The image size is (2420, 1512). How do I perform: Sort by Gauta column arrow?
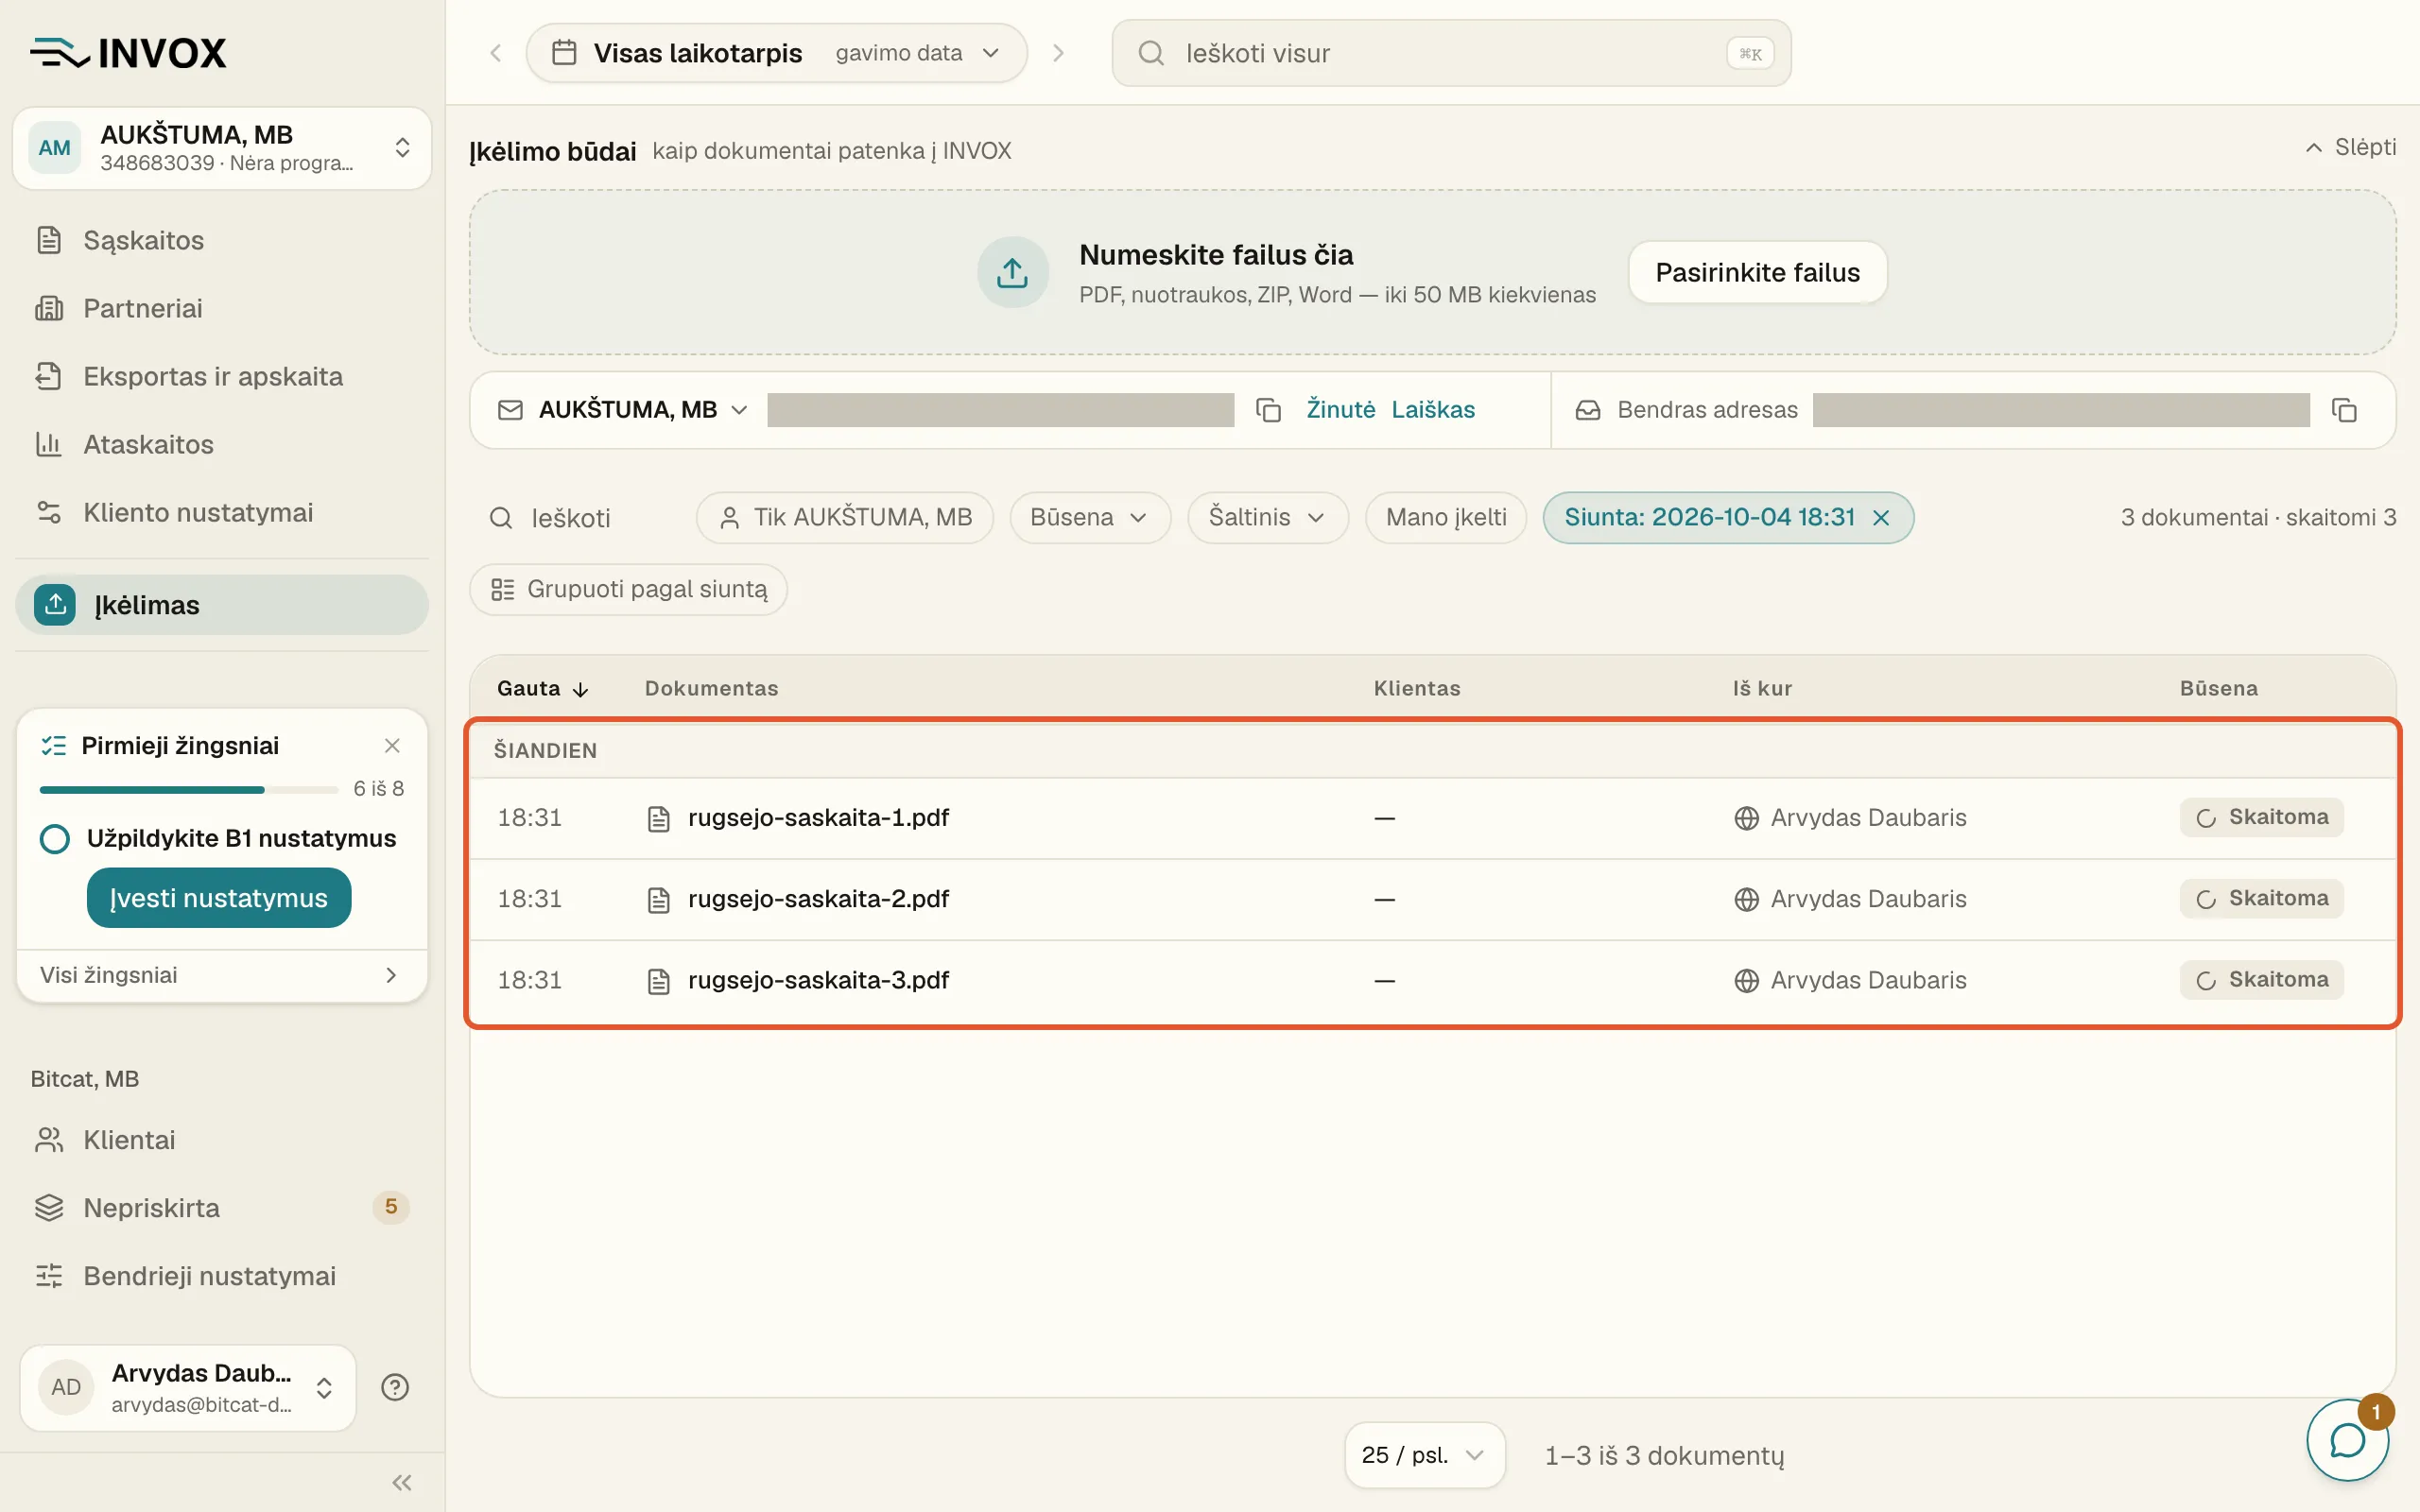(x=580, y=690)
